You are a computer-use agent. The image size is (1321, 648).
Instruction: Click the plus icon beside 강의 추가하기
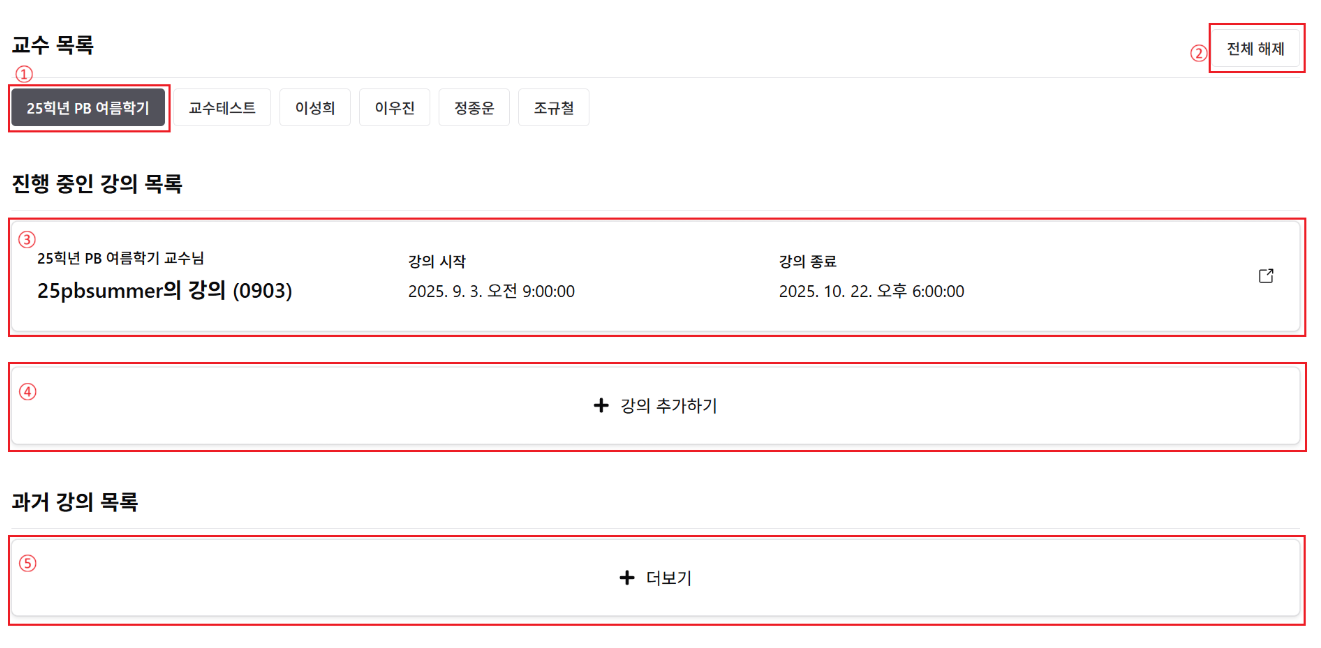pos(601,406)
